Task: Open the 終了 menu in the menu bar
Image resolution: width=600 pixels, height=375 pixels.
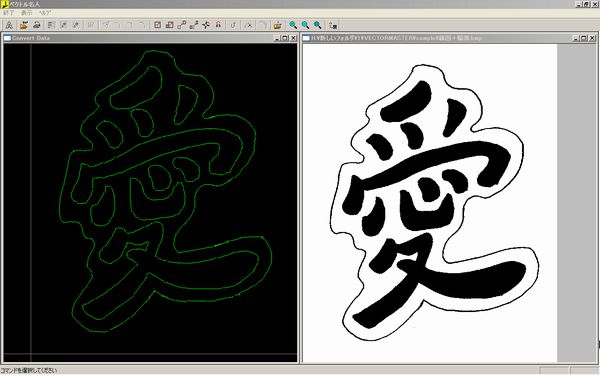Action: point(8,13)
